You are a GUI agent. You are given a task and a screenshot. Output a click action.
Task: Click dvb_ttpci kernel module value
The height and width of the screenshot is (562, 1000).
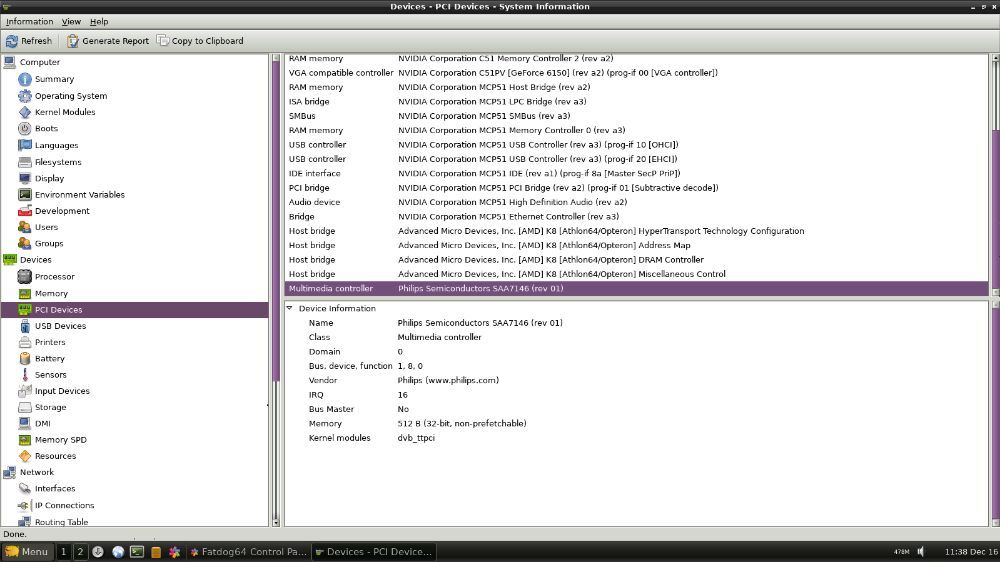pyautogui.click(x=416, y=438)
